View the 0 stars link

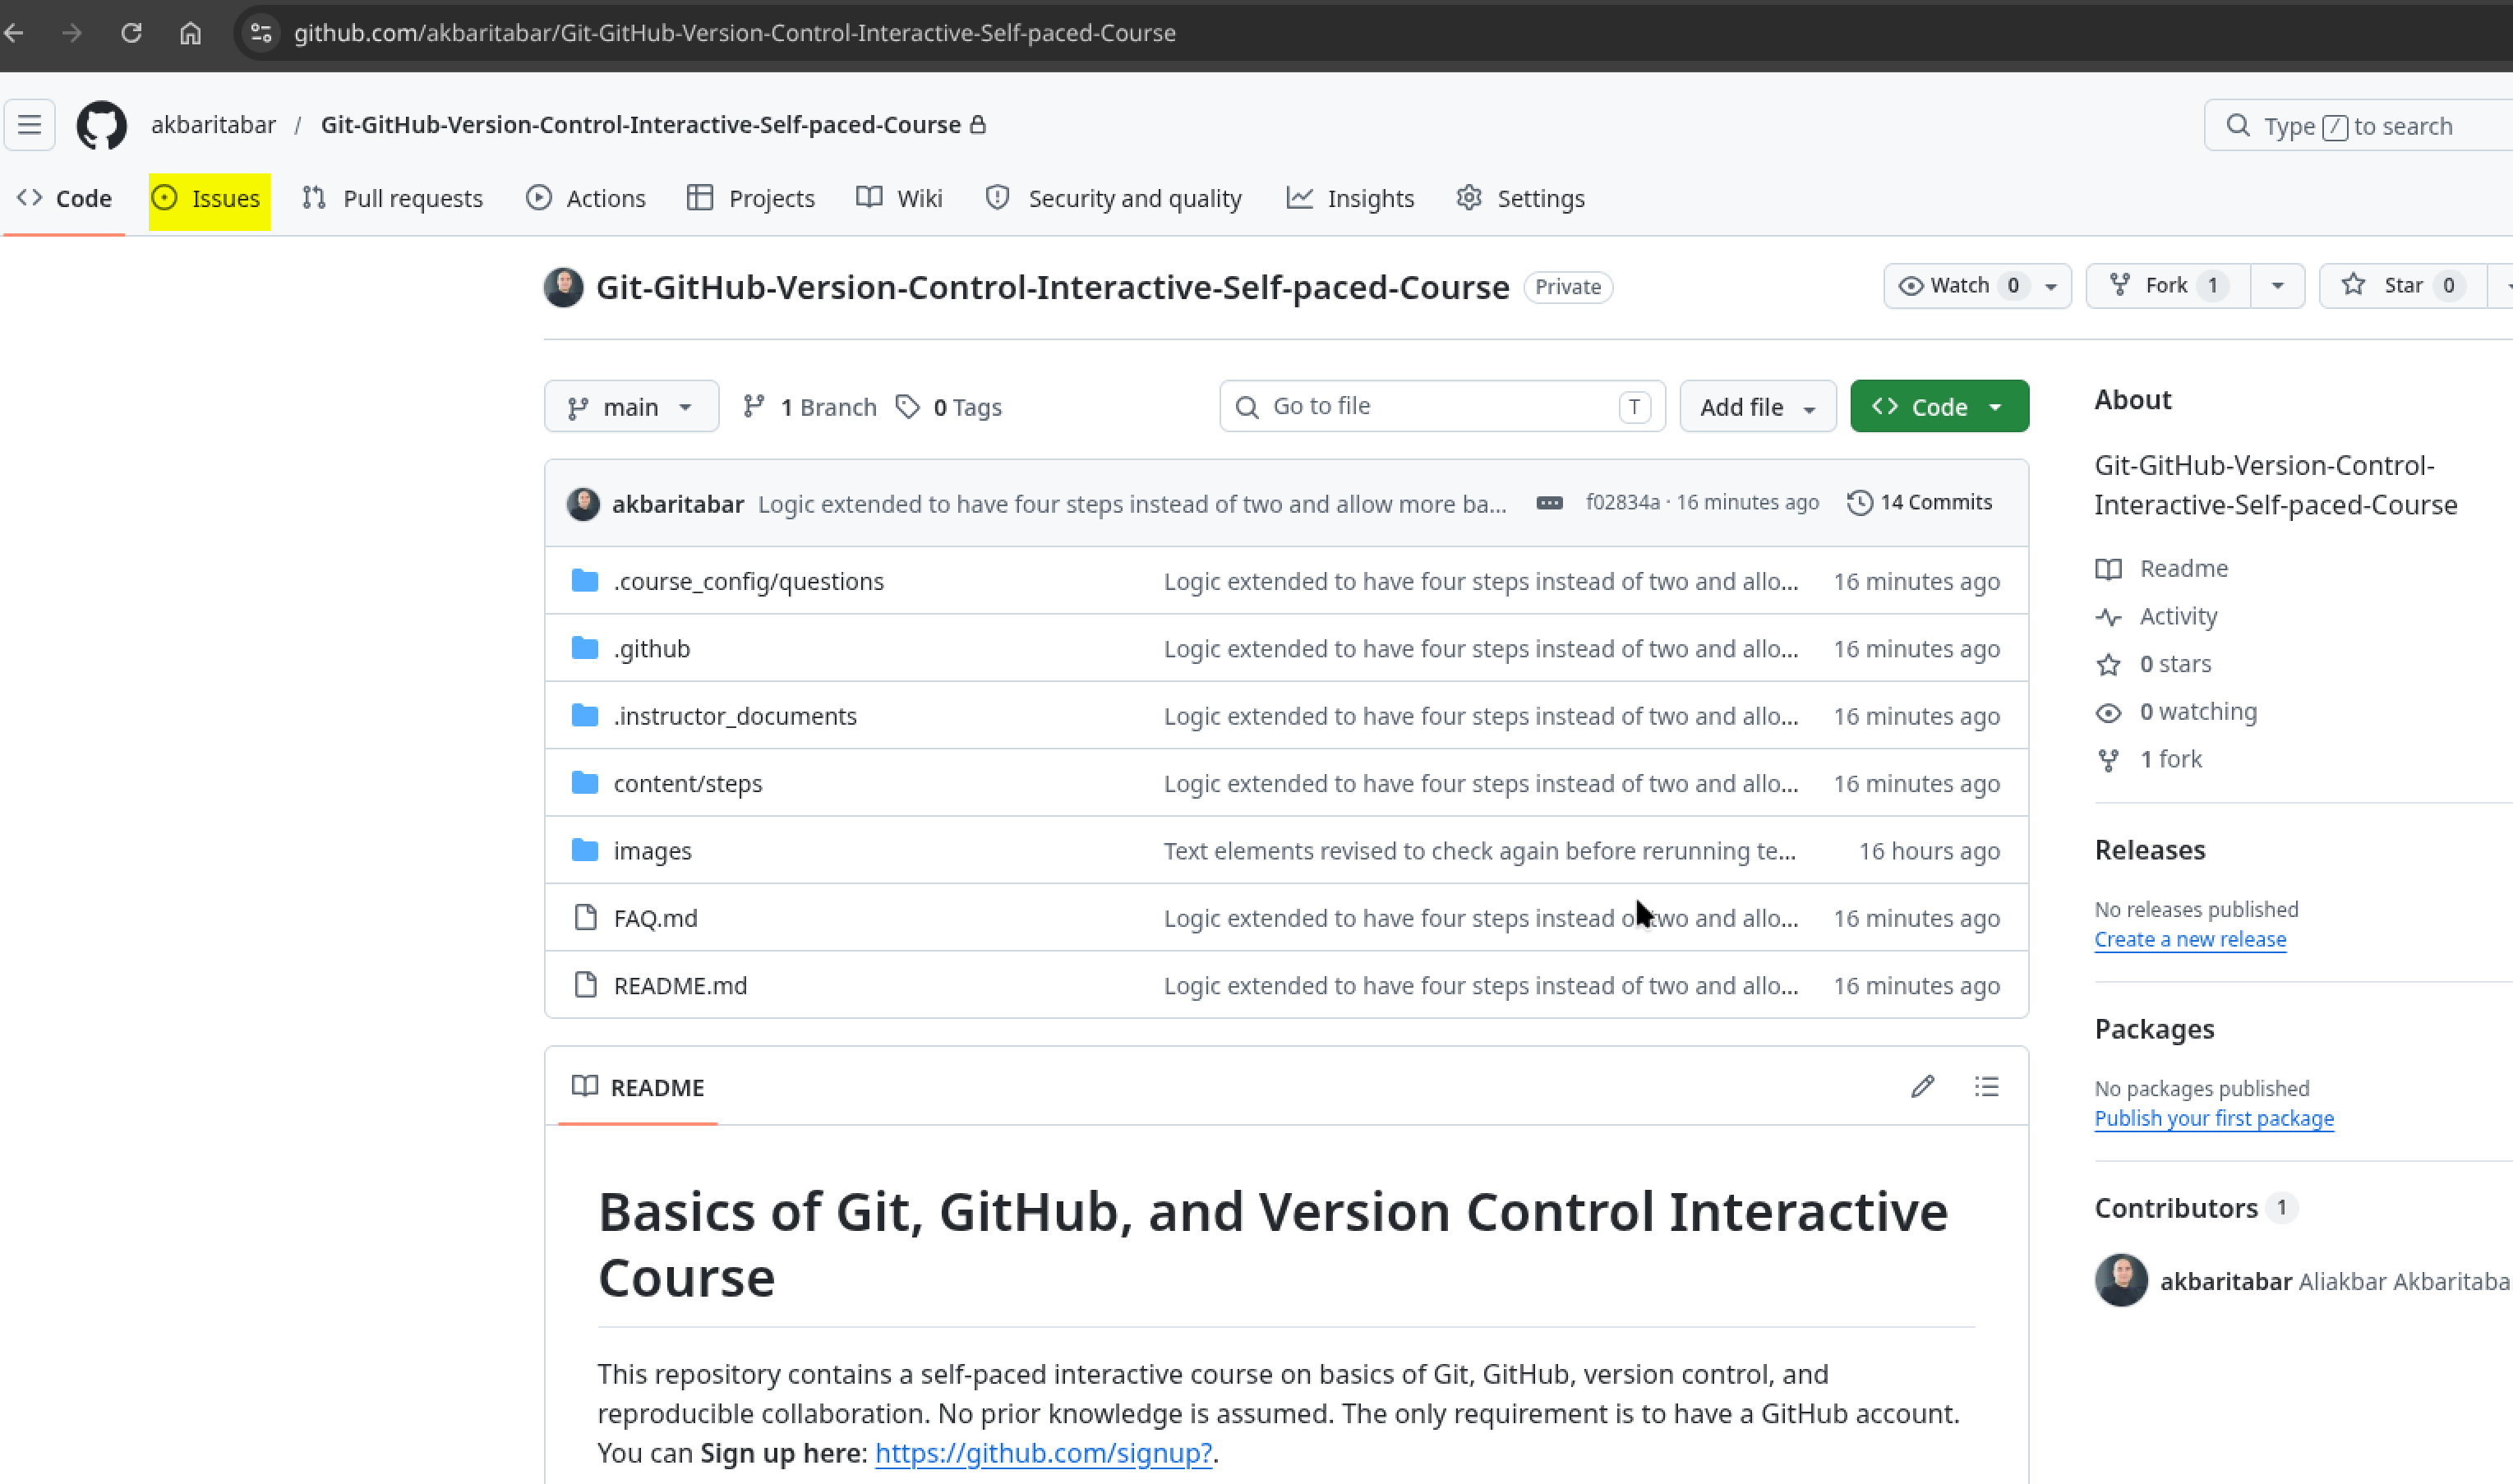[2153, 664]
